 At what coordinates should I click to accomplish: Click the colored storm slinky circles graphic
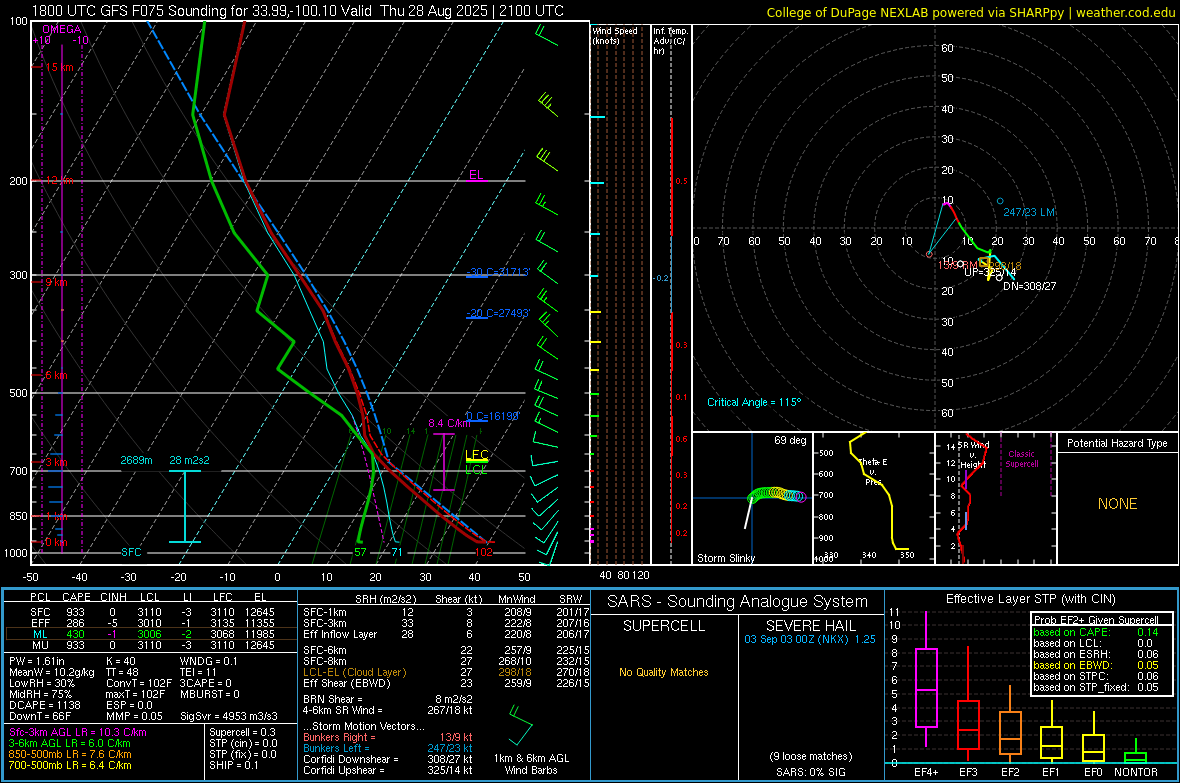[x=777, y=495]
